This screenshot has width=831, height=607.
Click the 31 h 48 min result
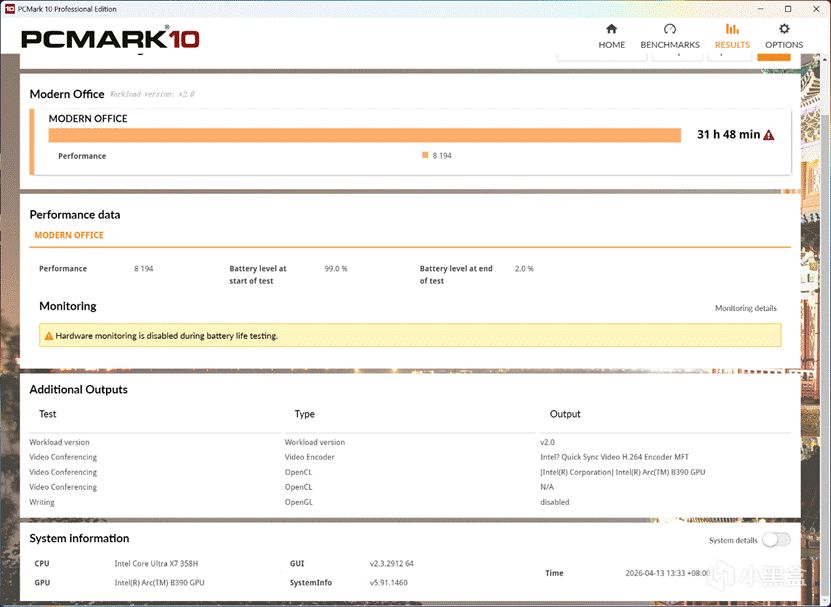pos(728,135)
